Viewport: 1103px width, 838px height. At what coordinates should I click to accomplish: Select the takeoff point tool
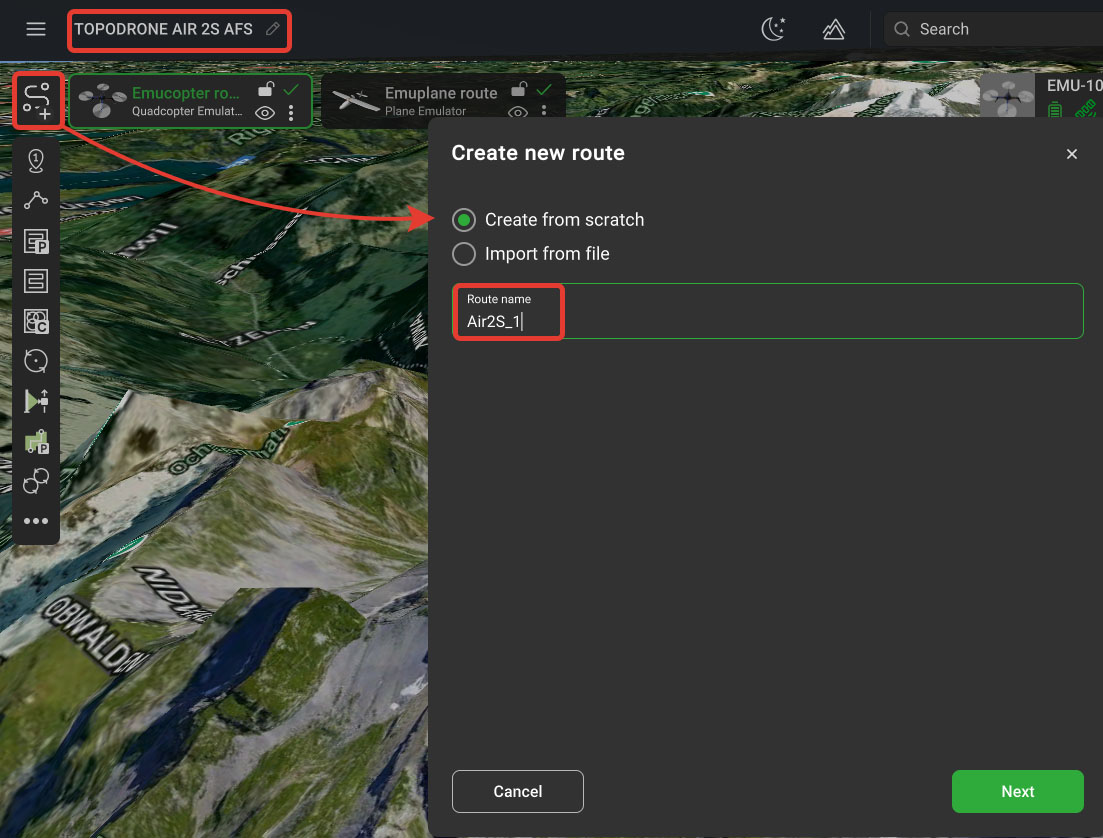[36, 401]
